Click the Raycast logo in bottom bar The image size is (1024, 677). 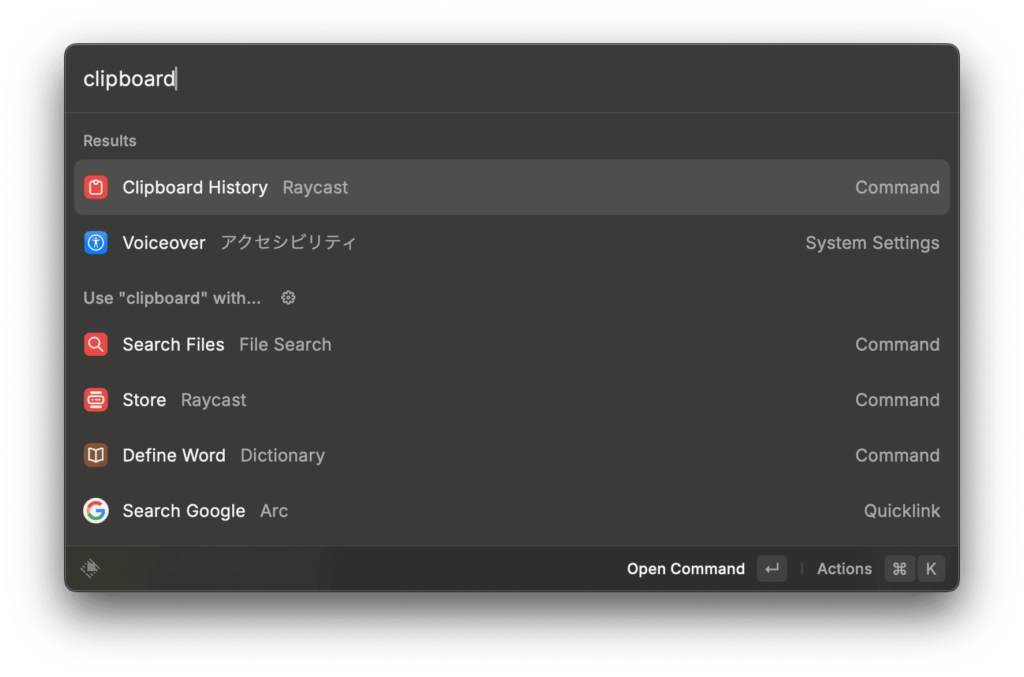tap(90, 568)
